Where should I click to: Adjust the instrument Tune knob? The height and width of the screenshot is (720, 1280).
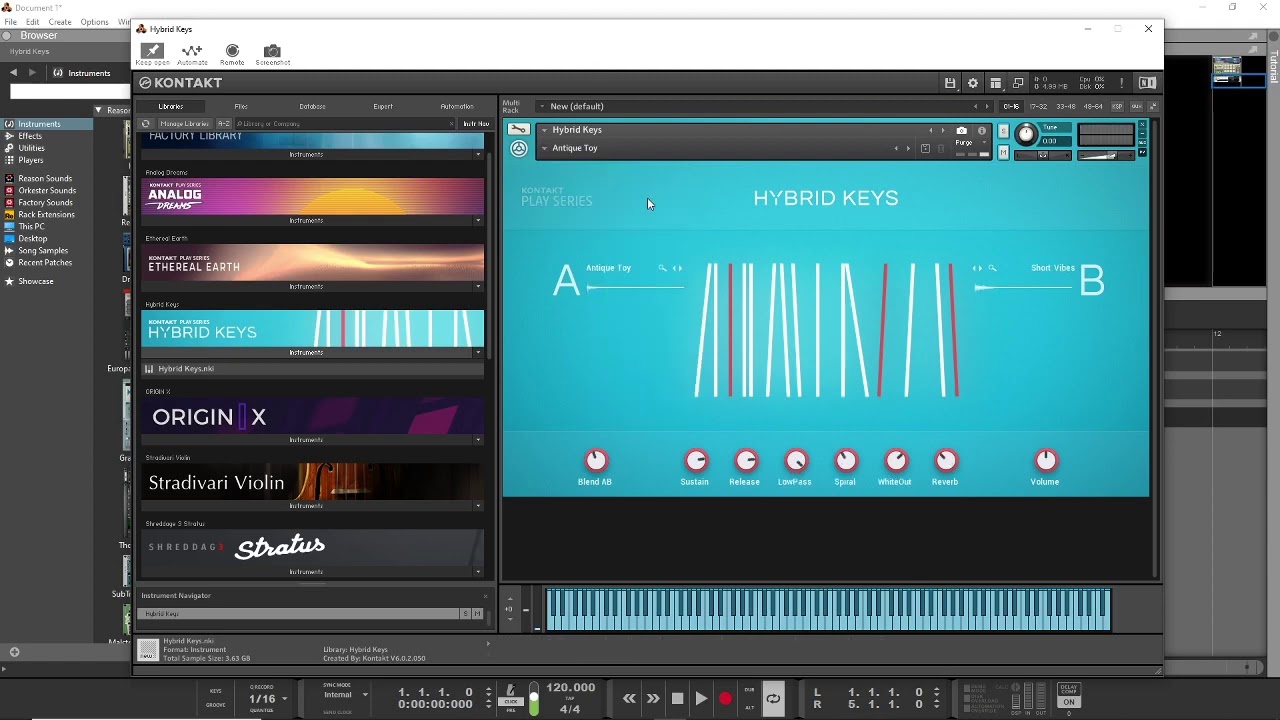[x=1026, y=134]
